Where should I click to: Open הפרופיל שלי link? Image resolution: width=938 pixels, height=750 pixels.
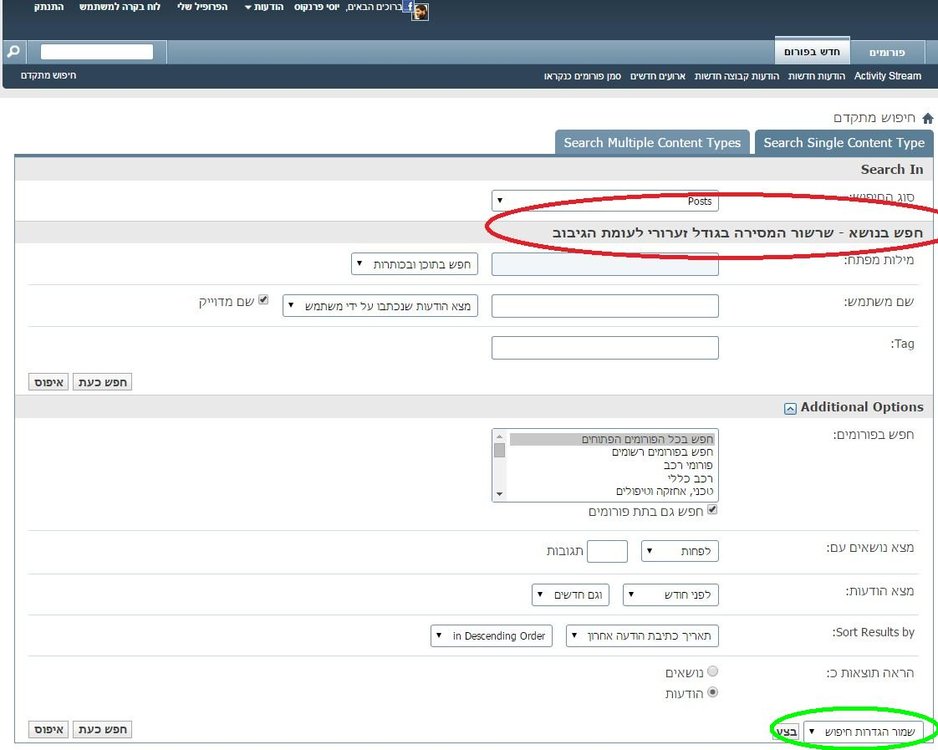(x=202, y=7)
